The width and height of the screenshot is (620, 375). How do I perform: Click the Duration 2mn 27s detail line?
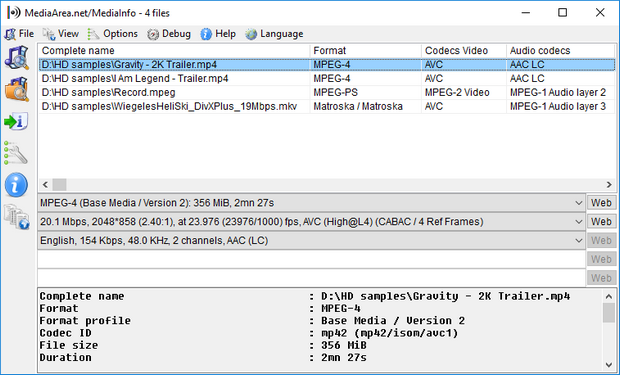point(203,358)
